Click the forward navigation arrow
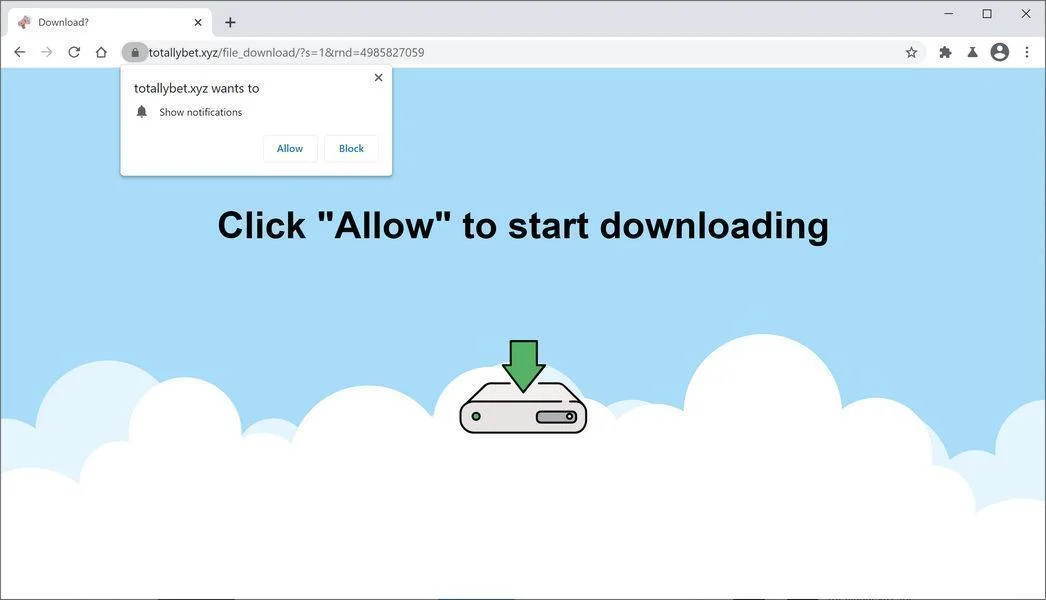1046x600 pixels. 47,52
